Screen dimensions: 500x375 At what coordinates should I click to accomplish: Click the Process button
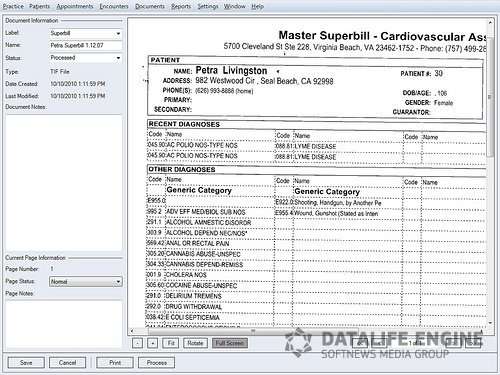point(157,363)
